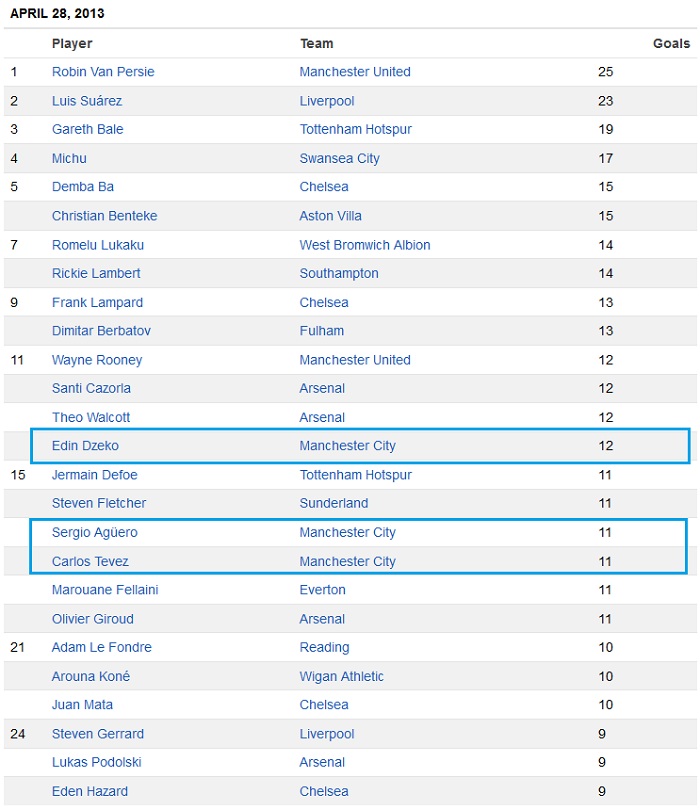Open Rickie Lambert's profile link
Screen dimensions: 700x810
pos(96,273)
